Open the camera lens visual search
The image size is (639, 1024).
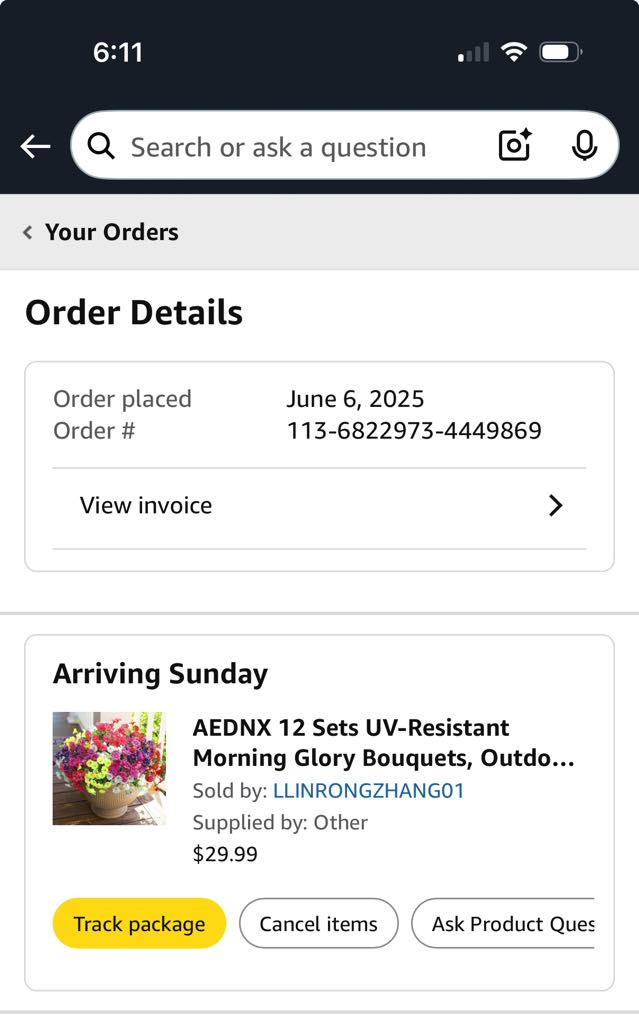coord(515,146)
